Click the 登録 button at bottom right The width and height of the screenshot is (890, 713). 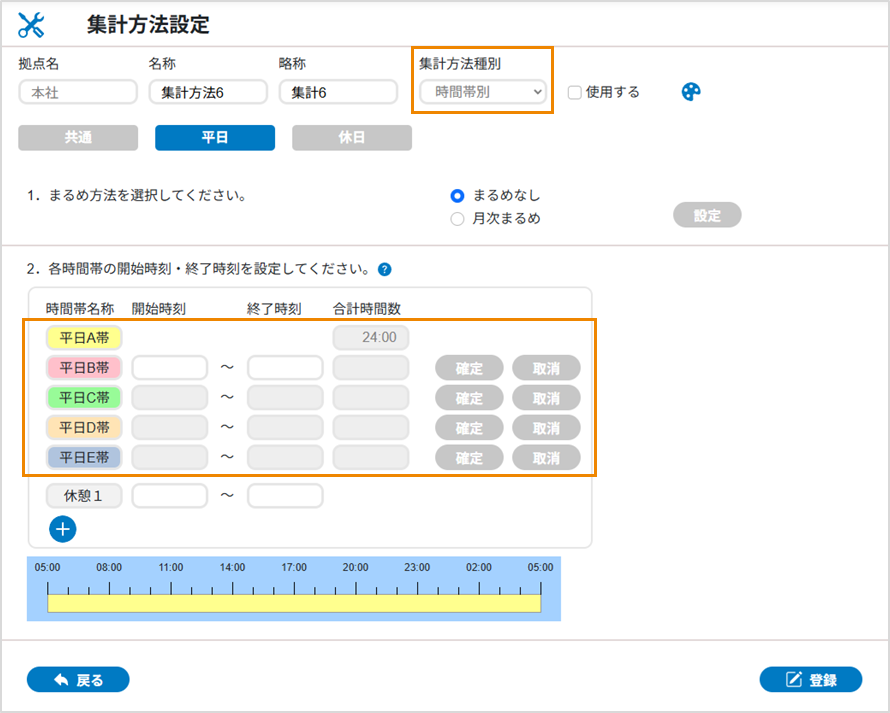(810, 679)
